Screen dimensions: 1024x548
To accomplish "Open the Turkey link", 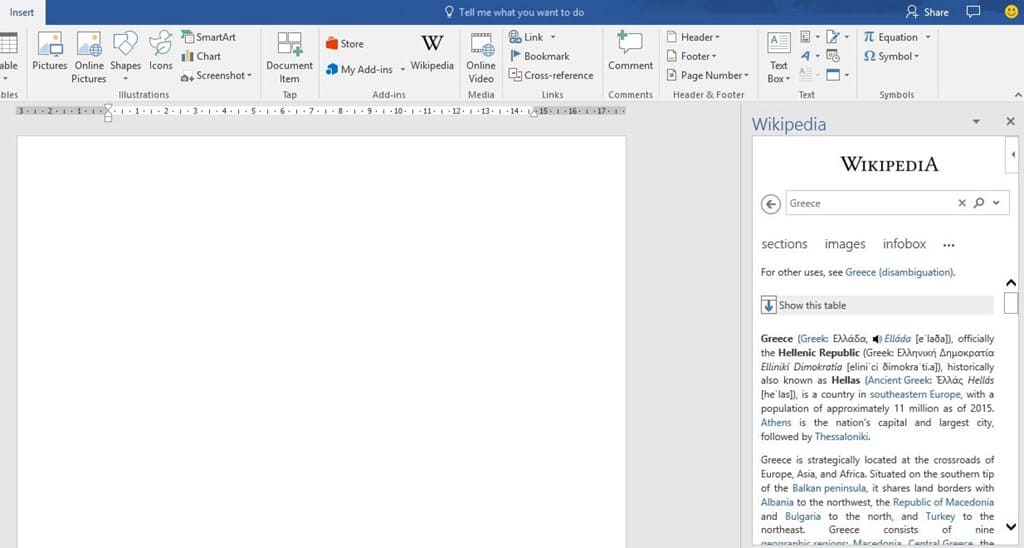I will (940, 516).
